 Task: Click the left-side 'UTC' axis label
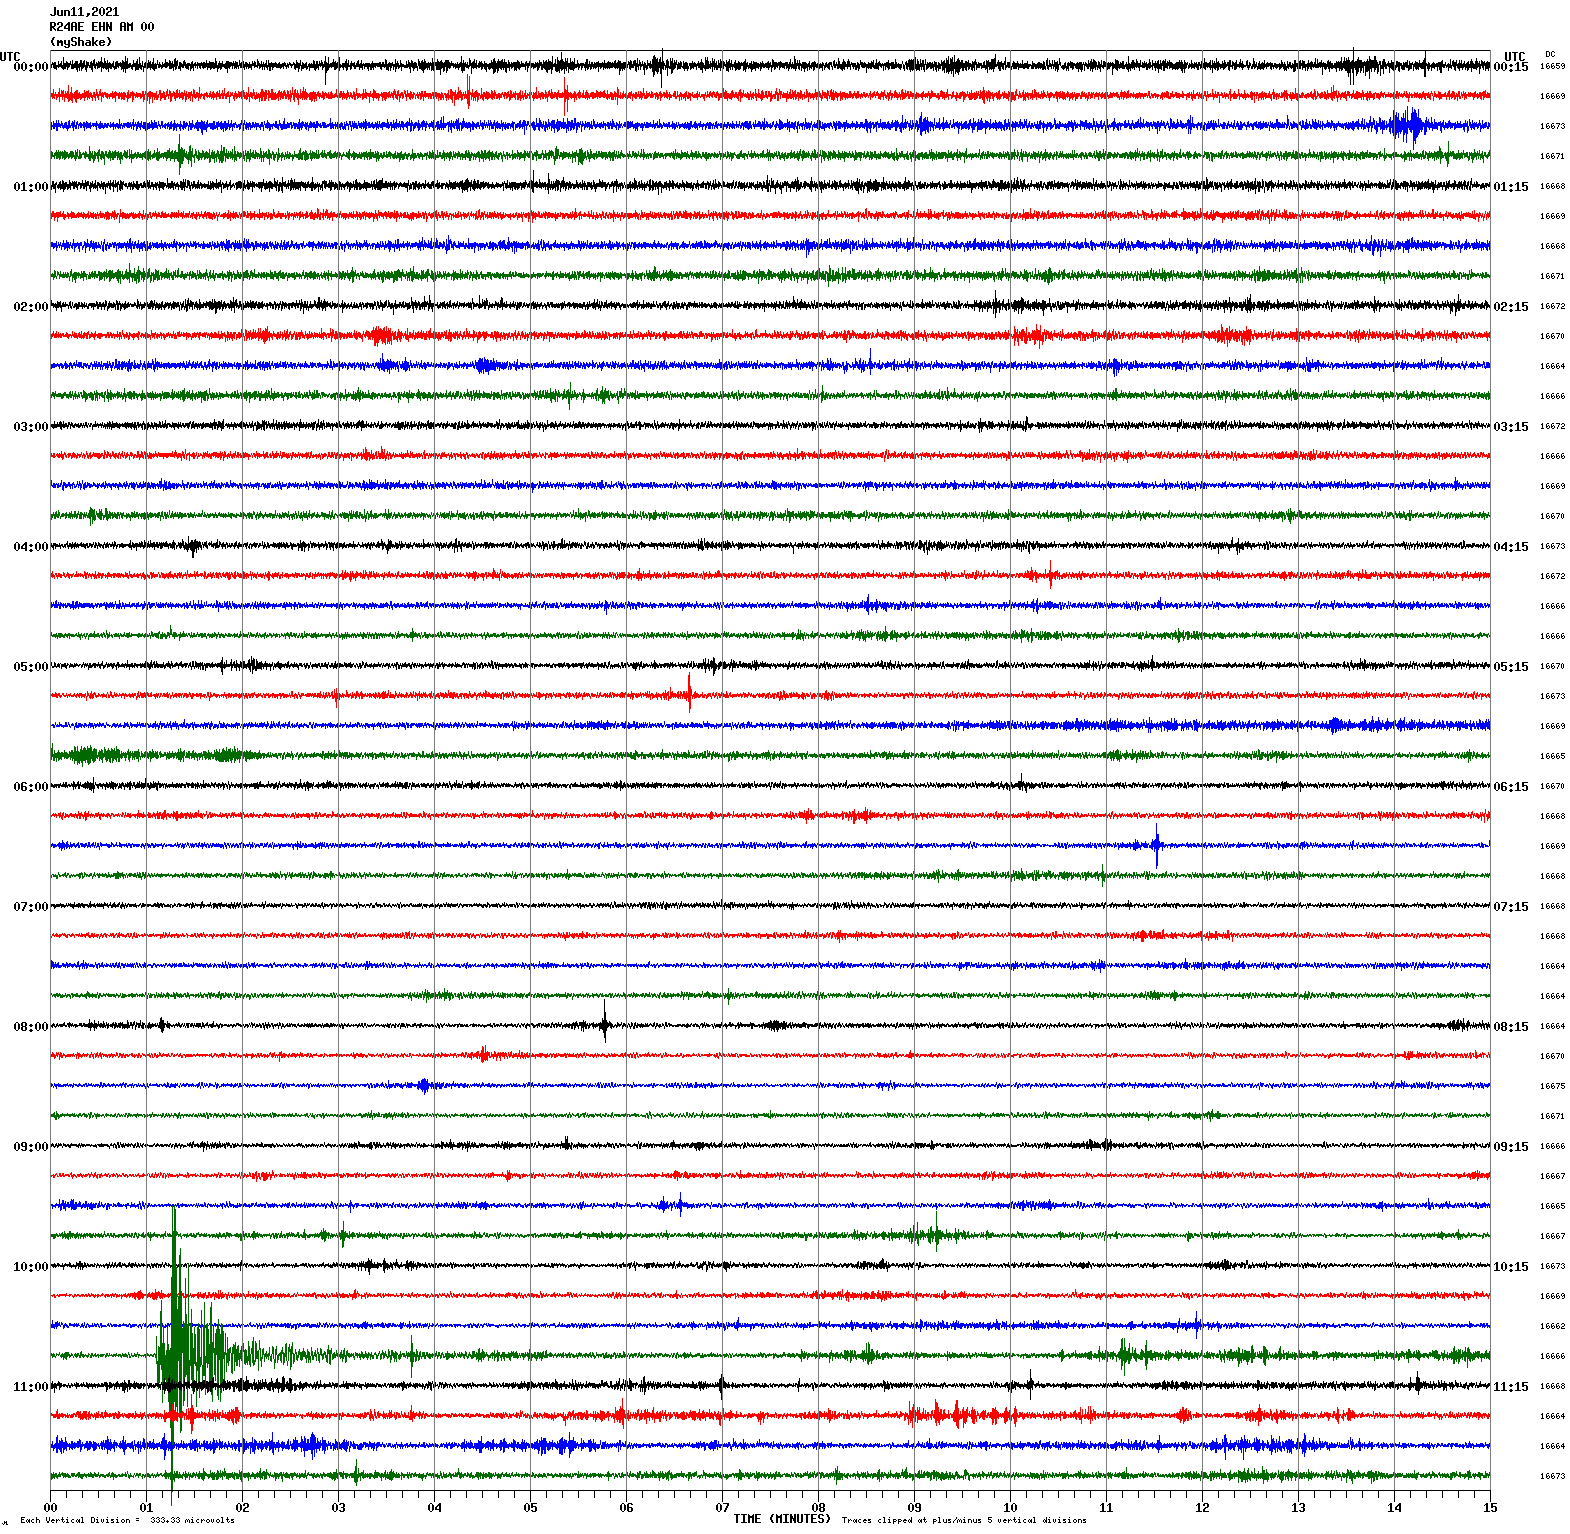[x=10, y=57]
